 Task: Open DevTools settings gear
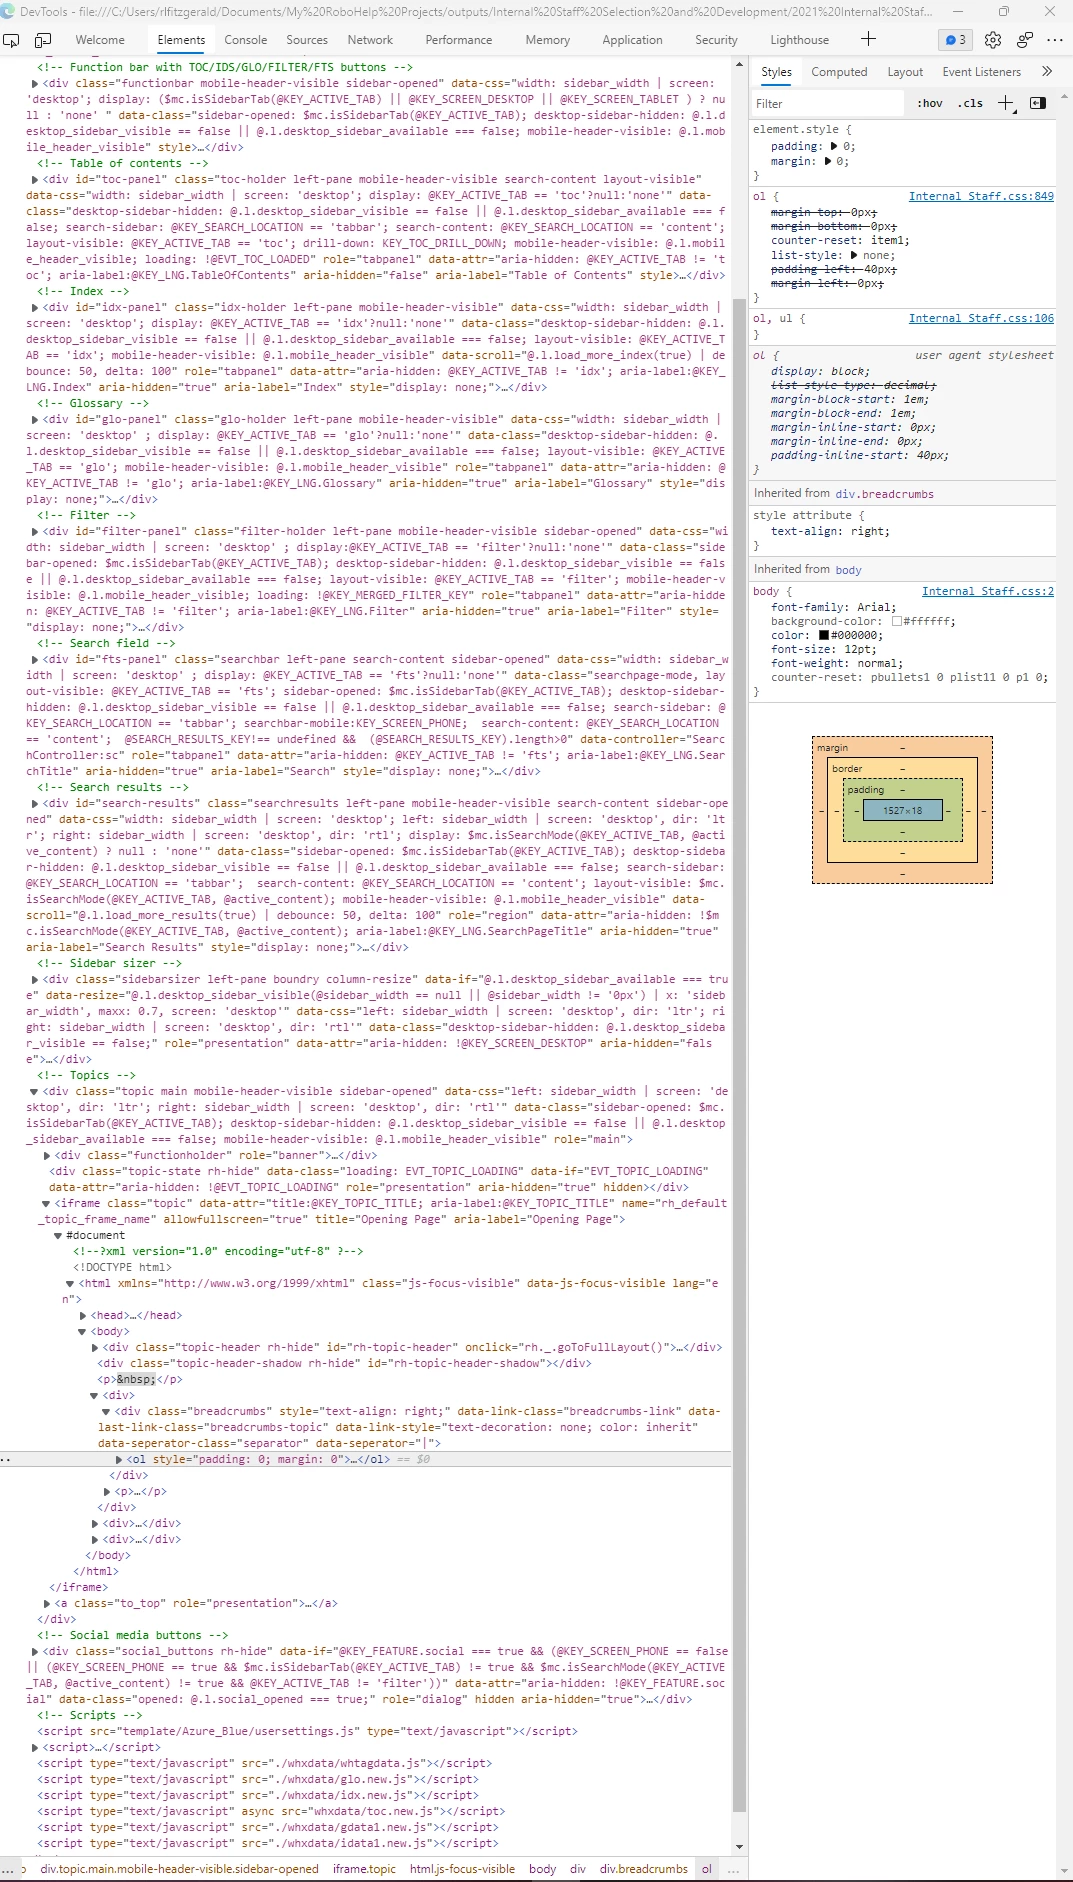[x=993, y=40]
